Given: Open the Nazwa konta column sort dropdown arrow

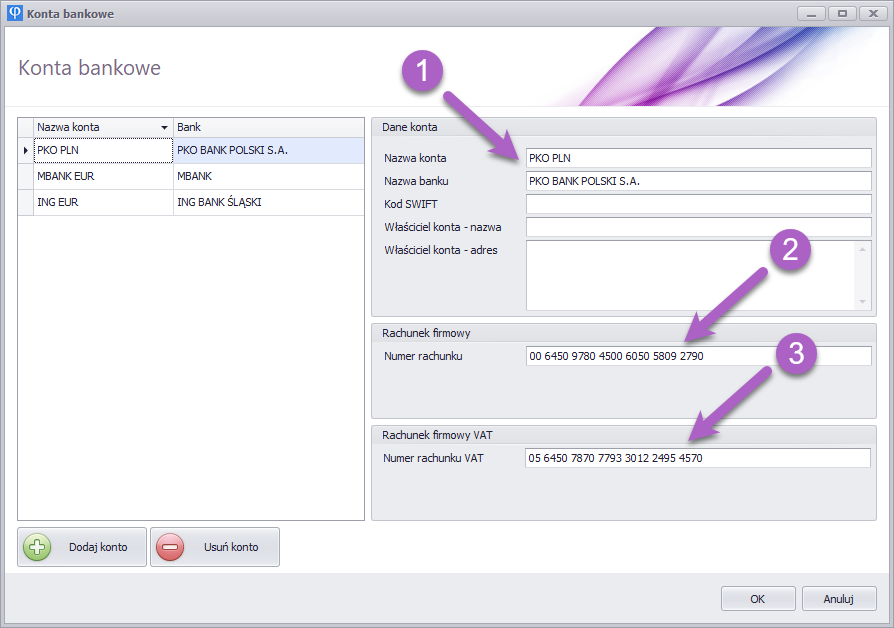Looking at the screenshot, I should click(x=164, y=127).
